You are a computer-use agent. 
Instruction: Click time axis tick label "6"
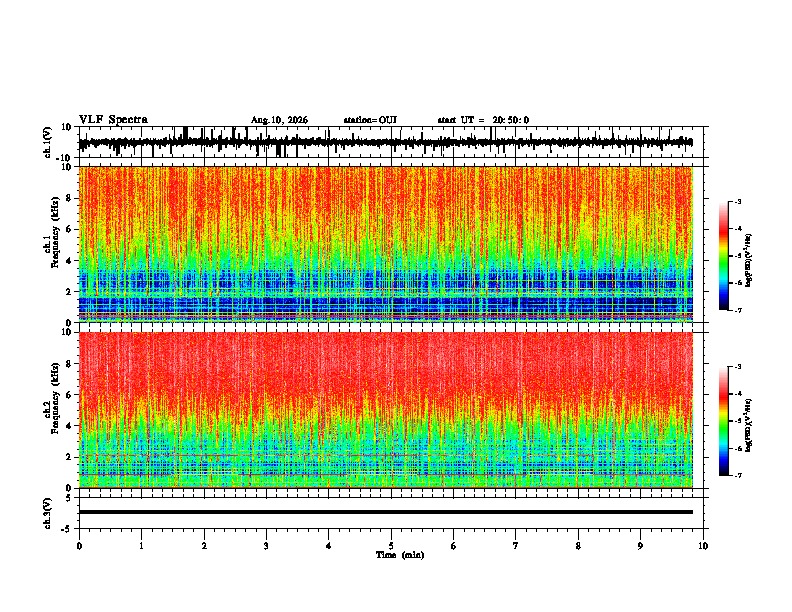454,546
